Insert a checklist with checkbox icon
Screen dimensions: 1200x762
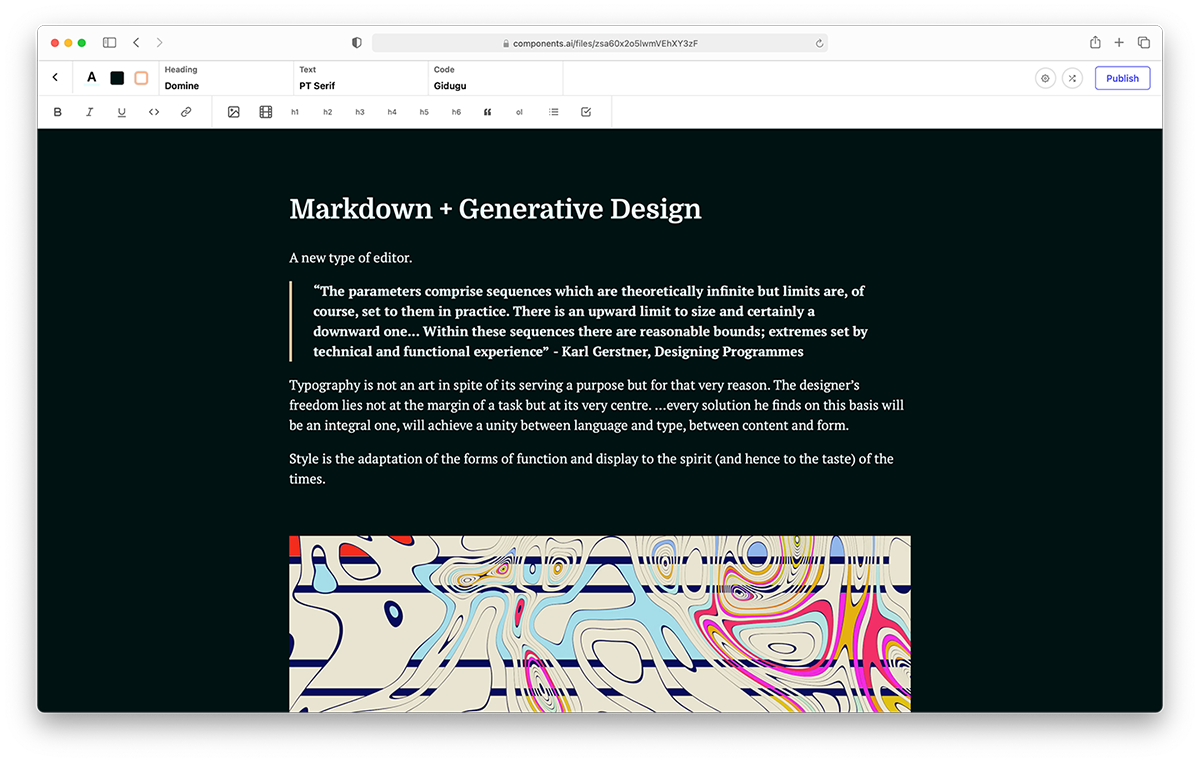585,112
